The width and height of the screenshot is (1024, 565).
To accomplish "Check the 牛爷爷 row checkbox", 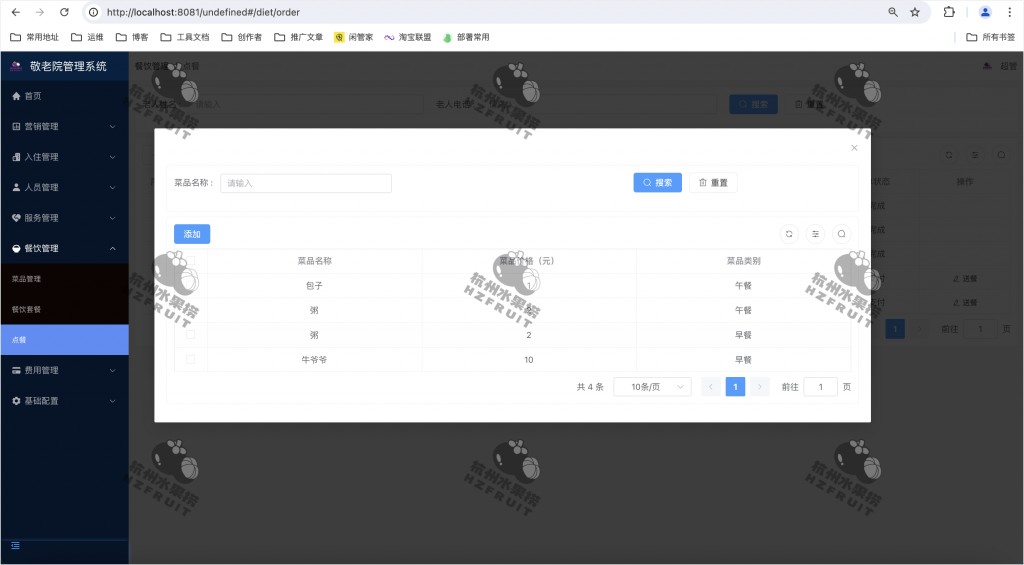I will pyautogui.click(x=191, y=359).
